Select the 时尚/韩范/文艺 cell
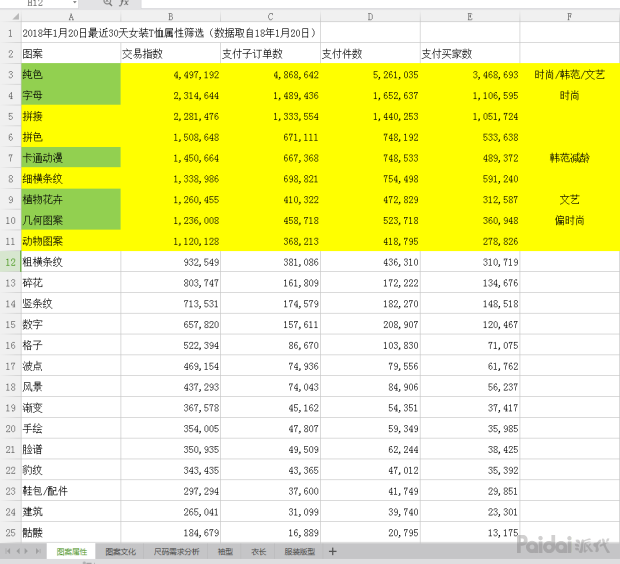620x564 pixels. (569, 74)
